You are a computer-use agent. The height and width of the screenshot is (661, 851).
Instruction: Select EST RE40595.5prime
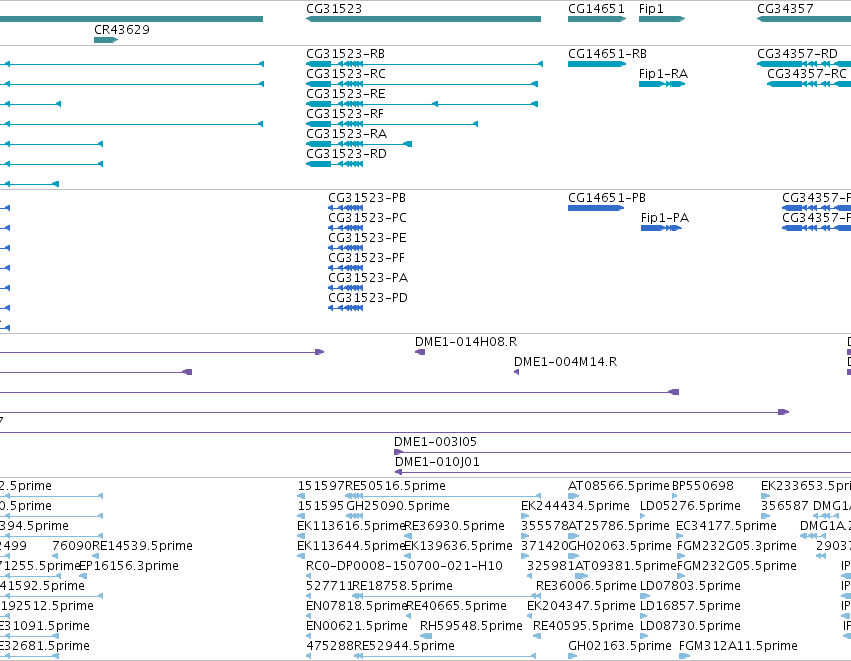[x=537, y=636]
